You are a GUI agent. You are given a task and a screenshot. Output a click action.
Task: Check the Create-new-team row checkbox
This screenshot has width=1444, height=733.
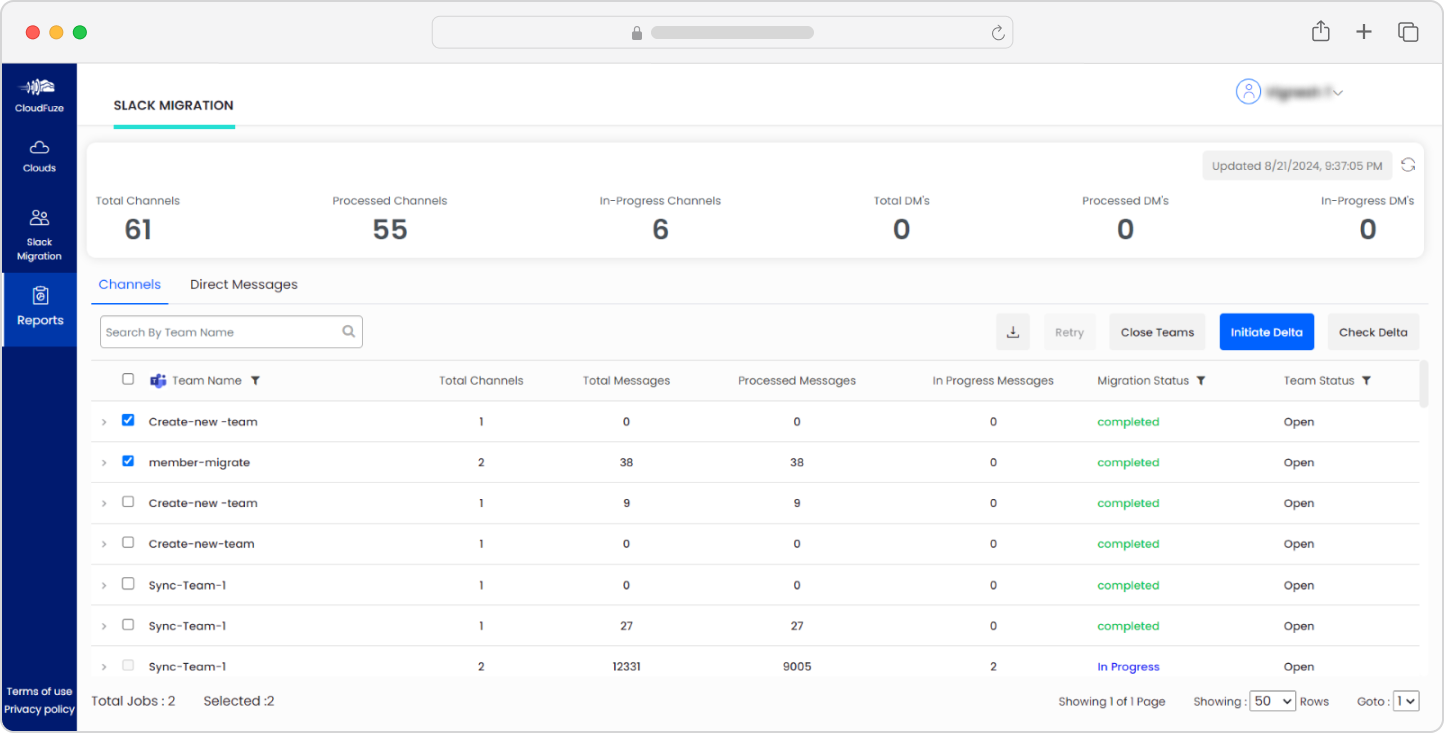[128, 543]
